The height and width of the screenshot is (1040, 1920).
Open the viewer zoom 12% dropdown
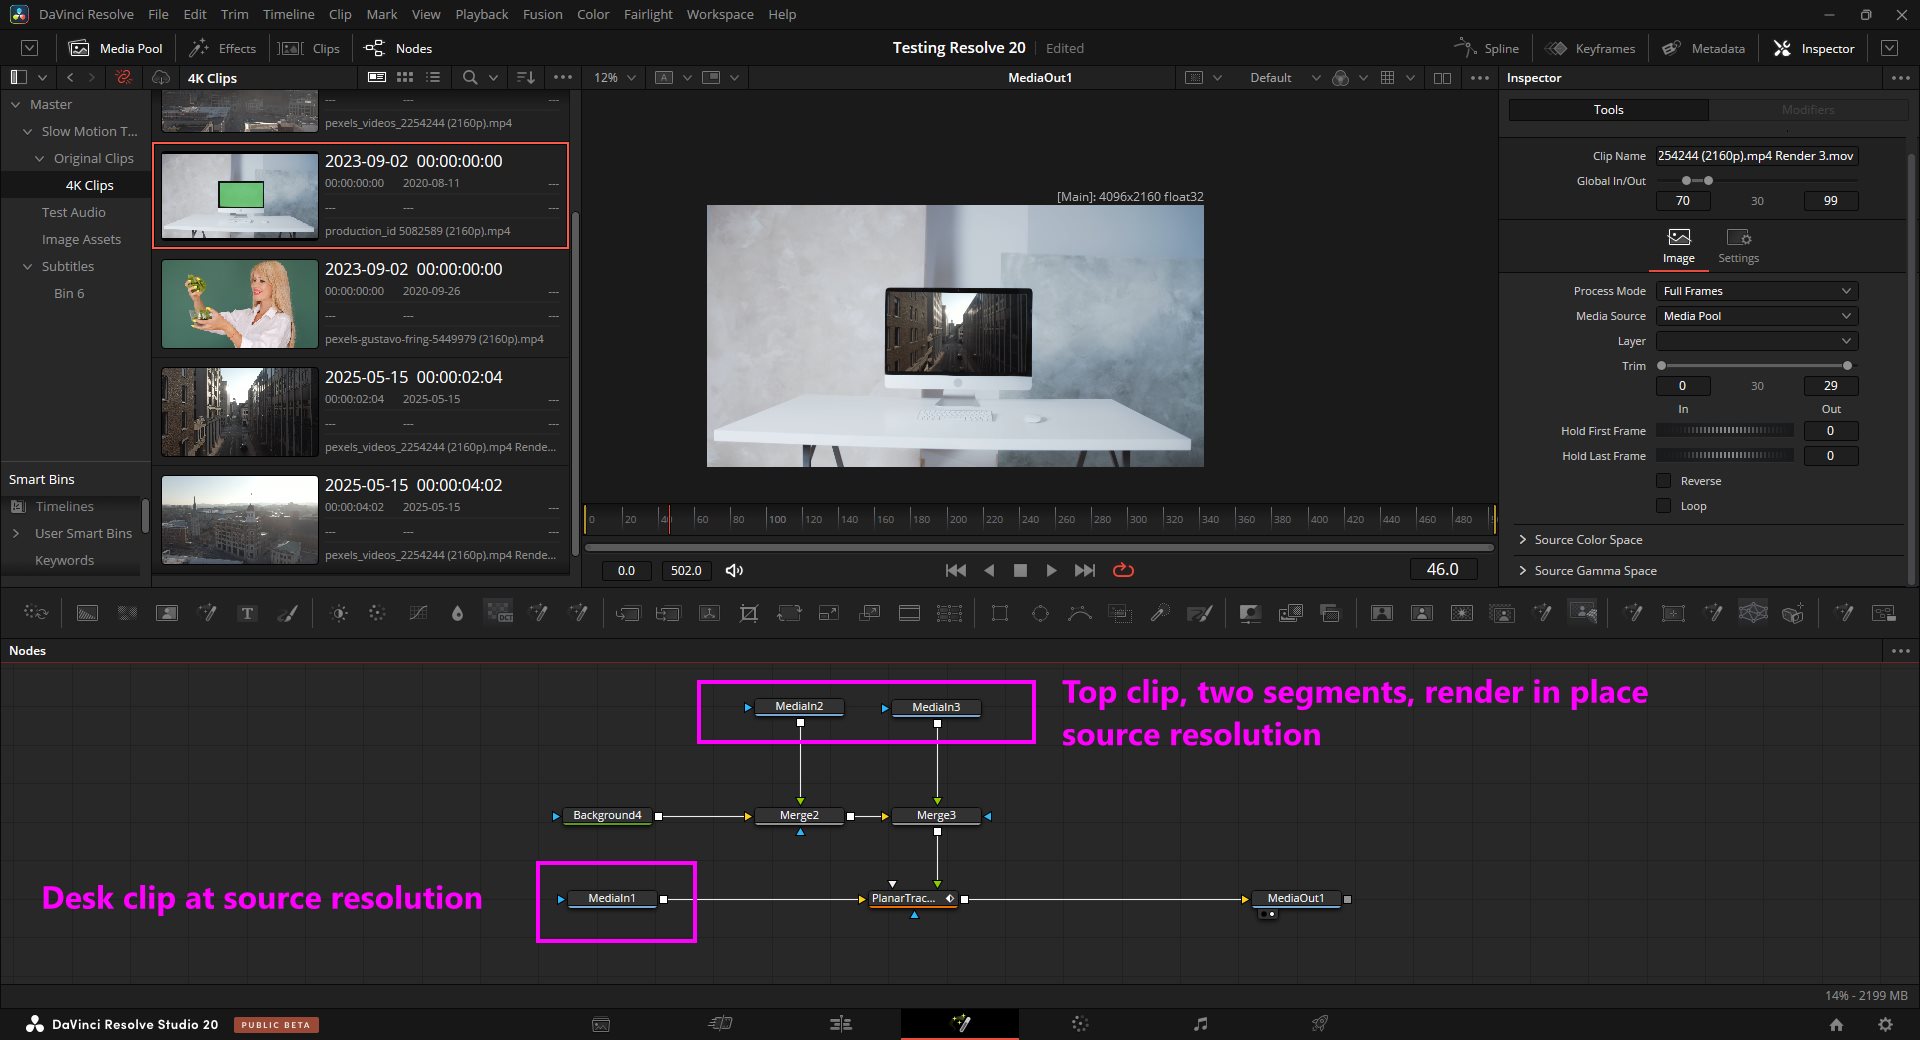(x=615, y=77)
